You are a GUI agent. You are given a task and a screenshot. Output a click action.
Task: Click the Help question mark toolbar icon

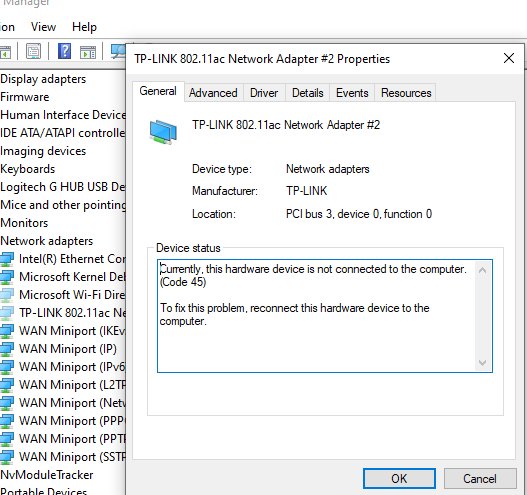coord(65,51)
